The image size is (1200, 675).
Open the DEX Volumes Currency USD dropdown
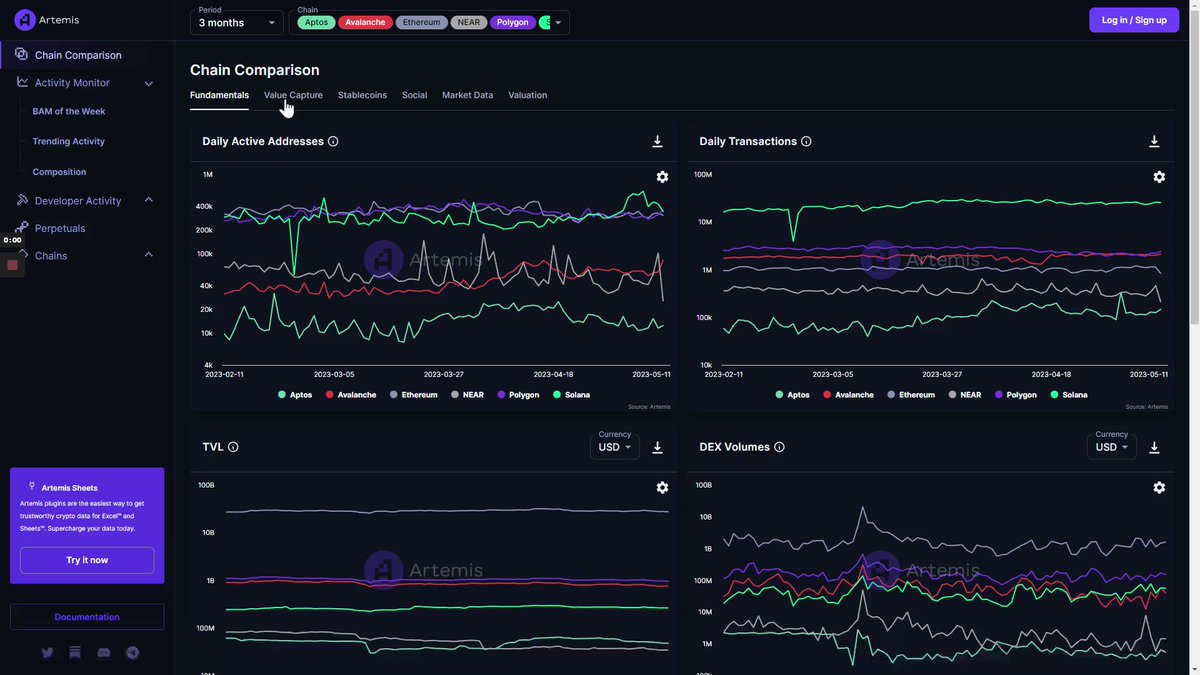point(1111,447)
